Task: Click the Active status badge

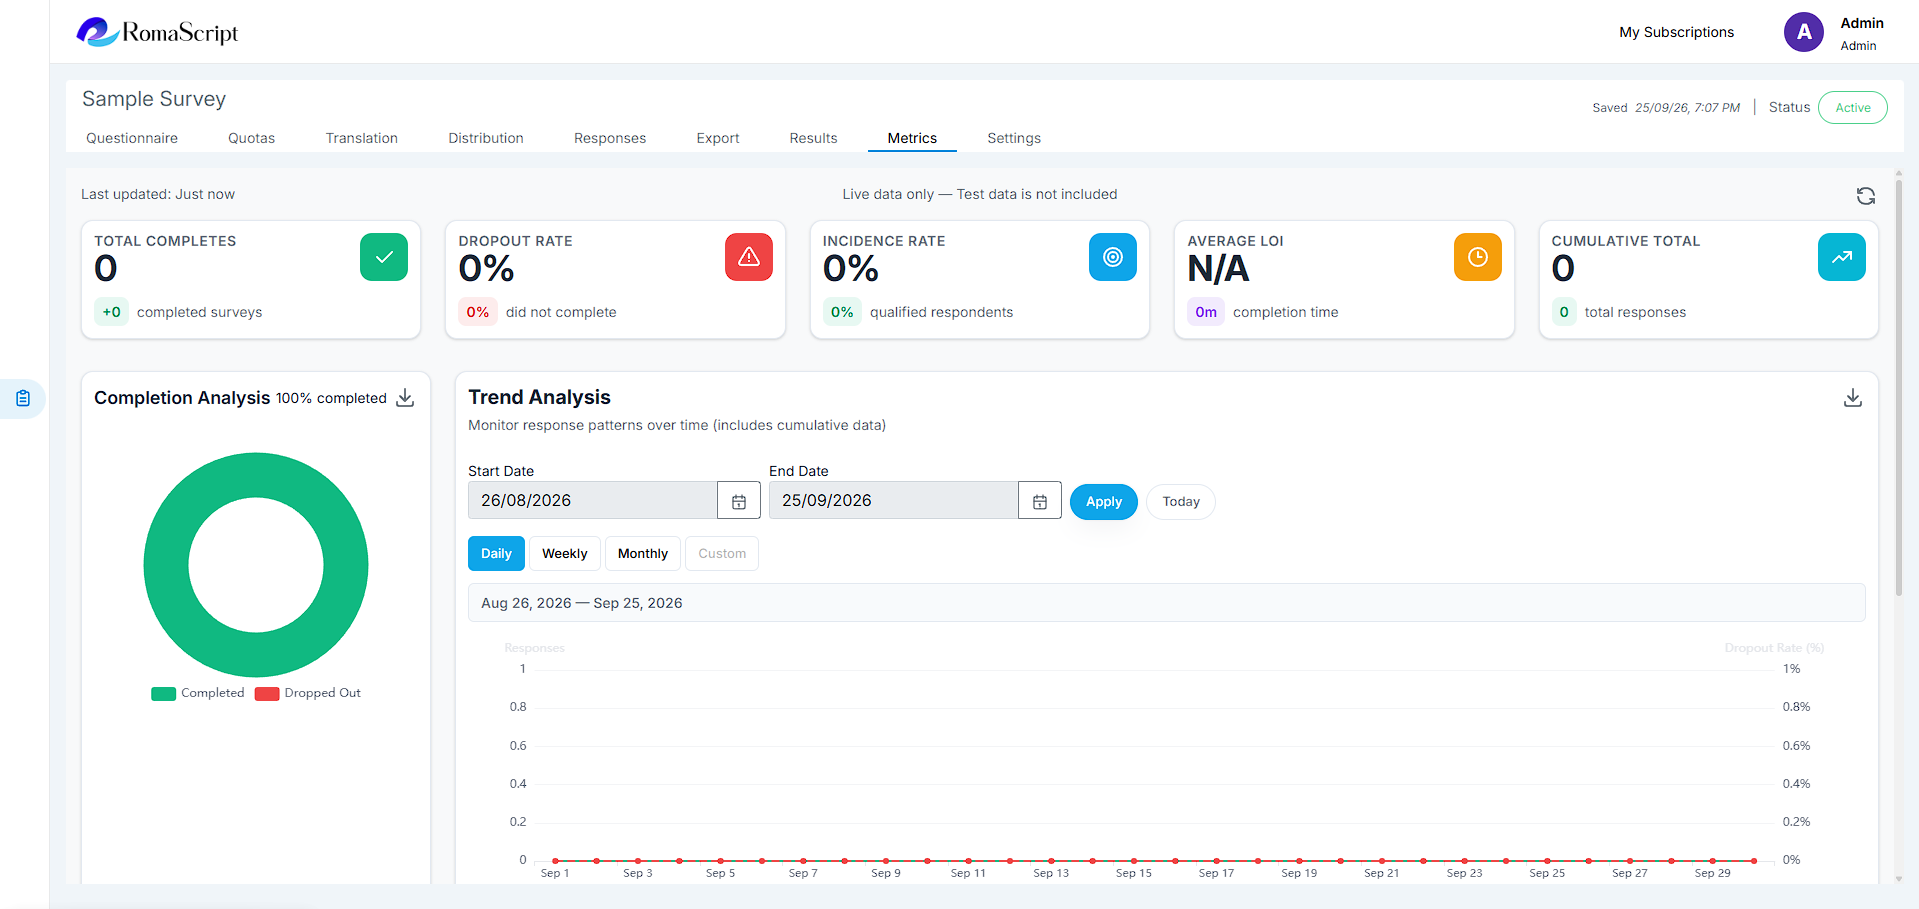Action: 1853,108
